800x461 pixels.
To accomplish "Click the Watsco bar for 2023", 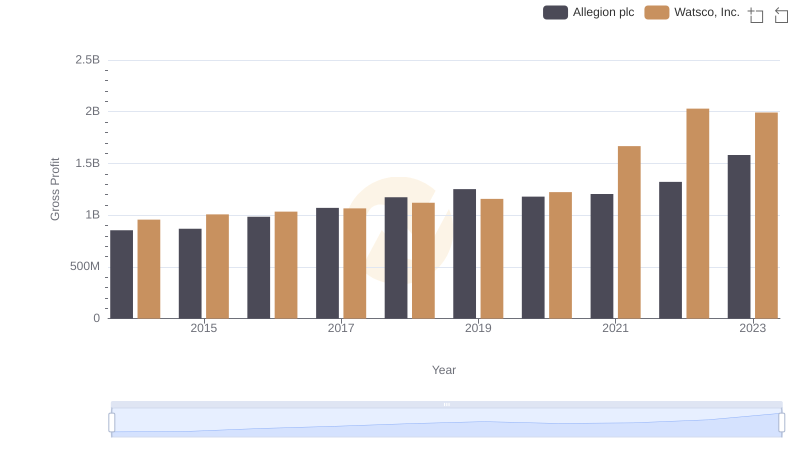I will (766, 216).
